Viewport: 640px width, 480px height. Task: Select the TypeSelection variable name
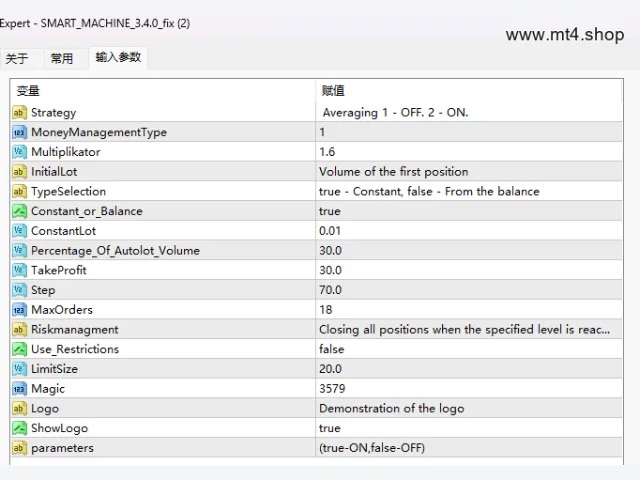pos(68,191)
